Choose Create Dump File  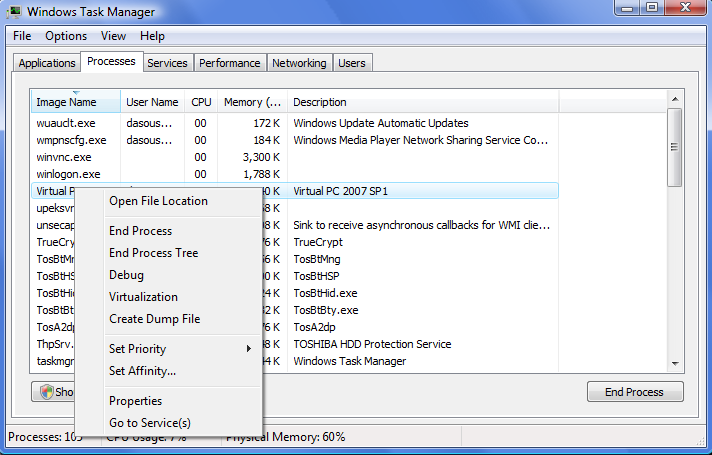click(x=168, y=319)
